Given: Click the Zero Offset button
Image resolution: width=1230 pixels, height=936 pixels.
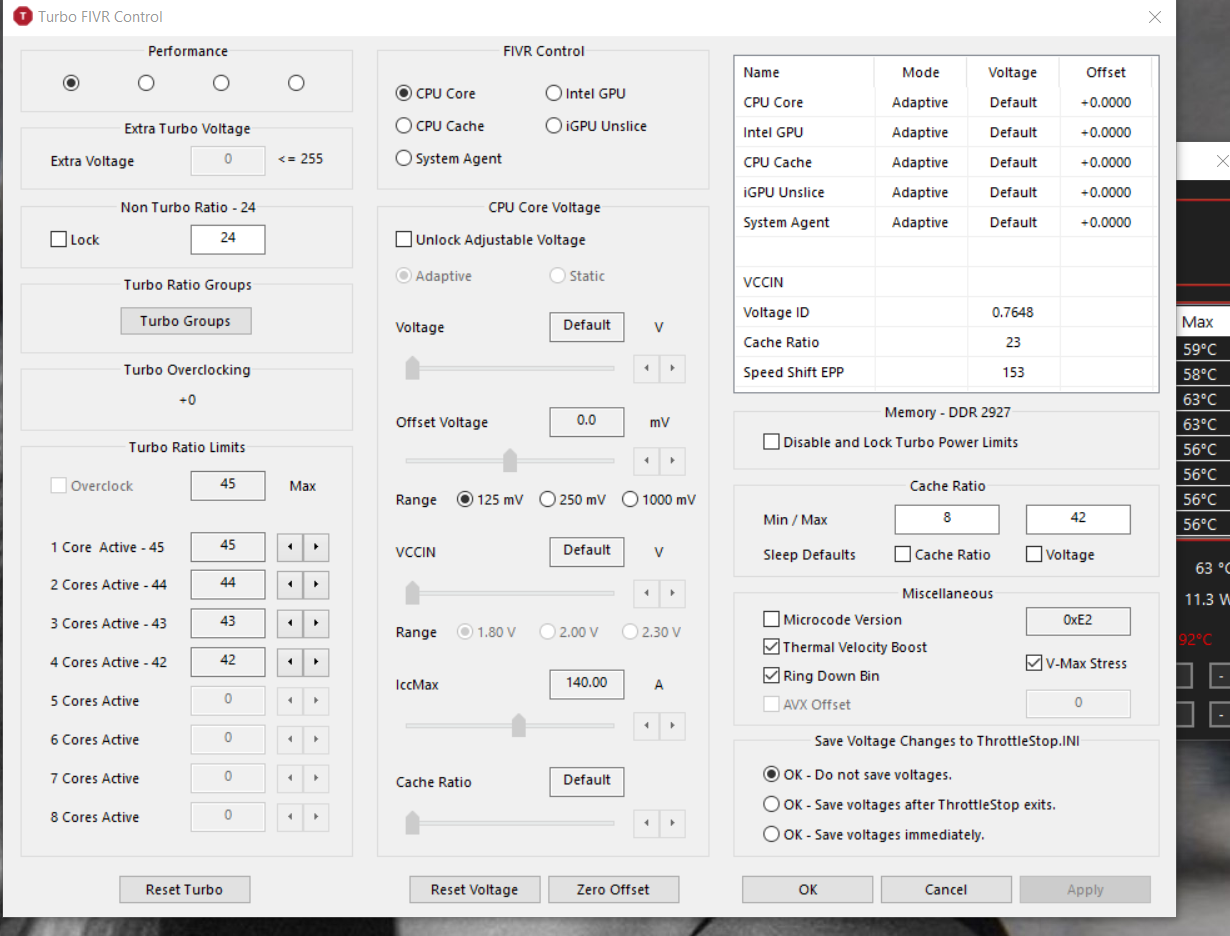Looking at the screenshot, I should 613,889.
